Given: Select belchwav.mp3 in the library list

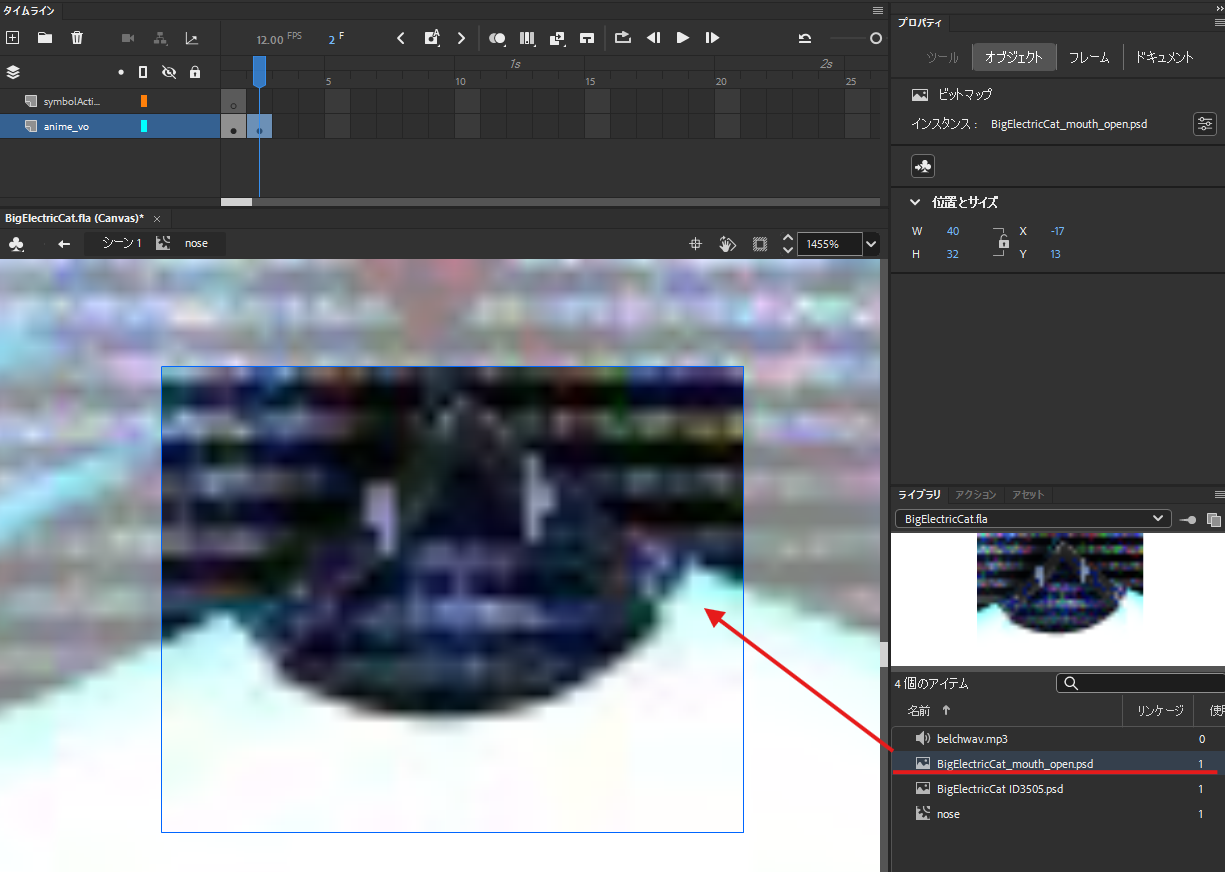Looking at the screenshot, I should point(971,739).
